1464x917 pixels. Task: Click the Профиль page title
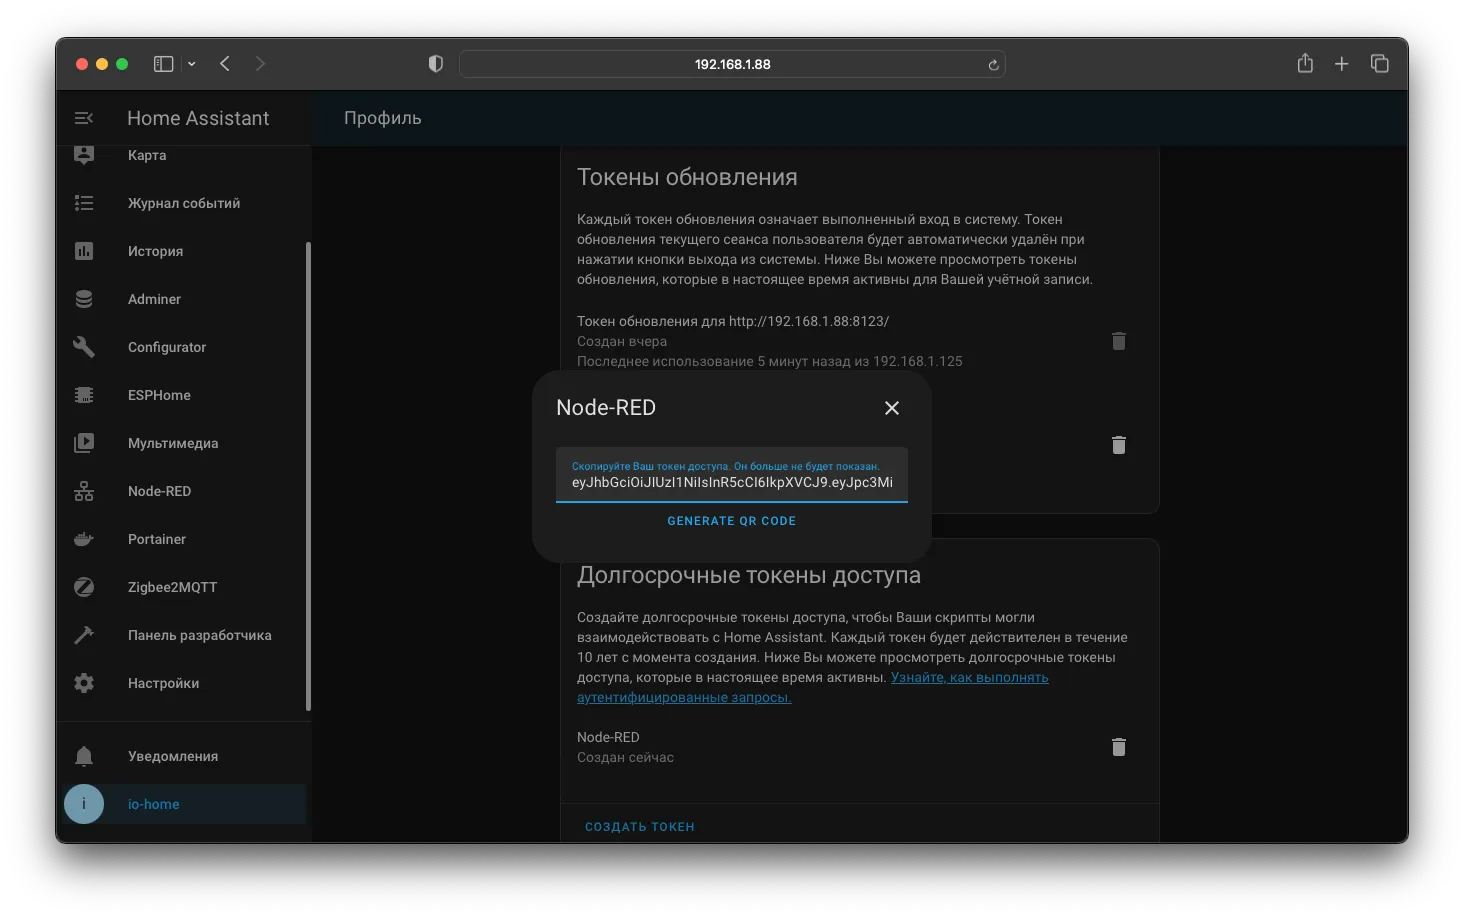(383, 118)
